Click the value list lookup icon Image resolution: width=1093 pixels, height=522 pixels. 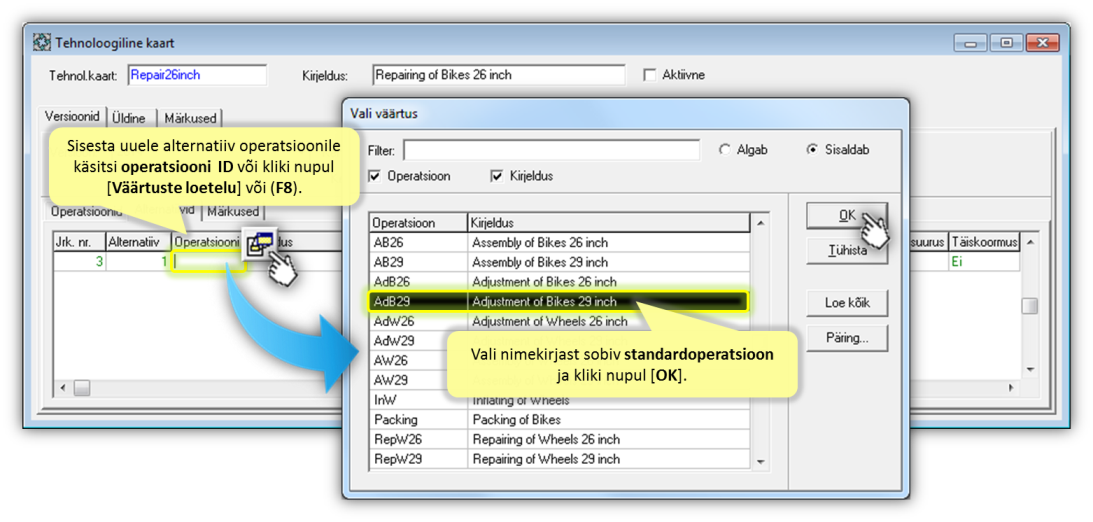click(259, 243)
